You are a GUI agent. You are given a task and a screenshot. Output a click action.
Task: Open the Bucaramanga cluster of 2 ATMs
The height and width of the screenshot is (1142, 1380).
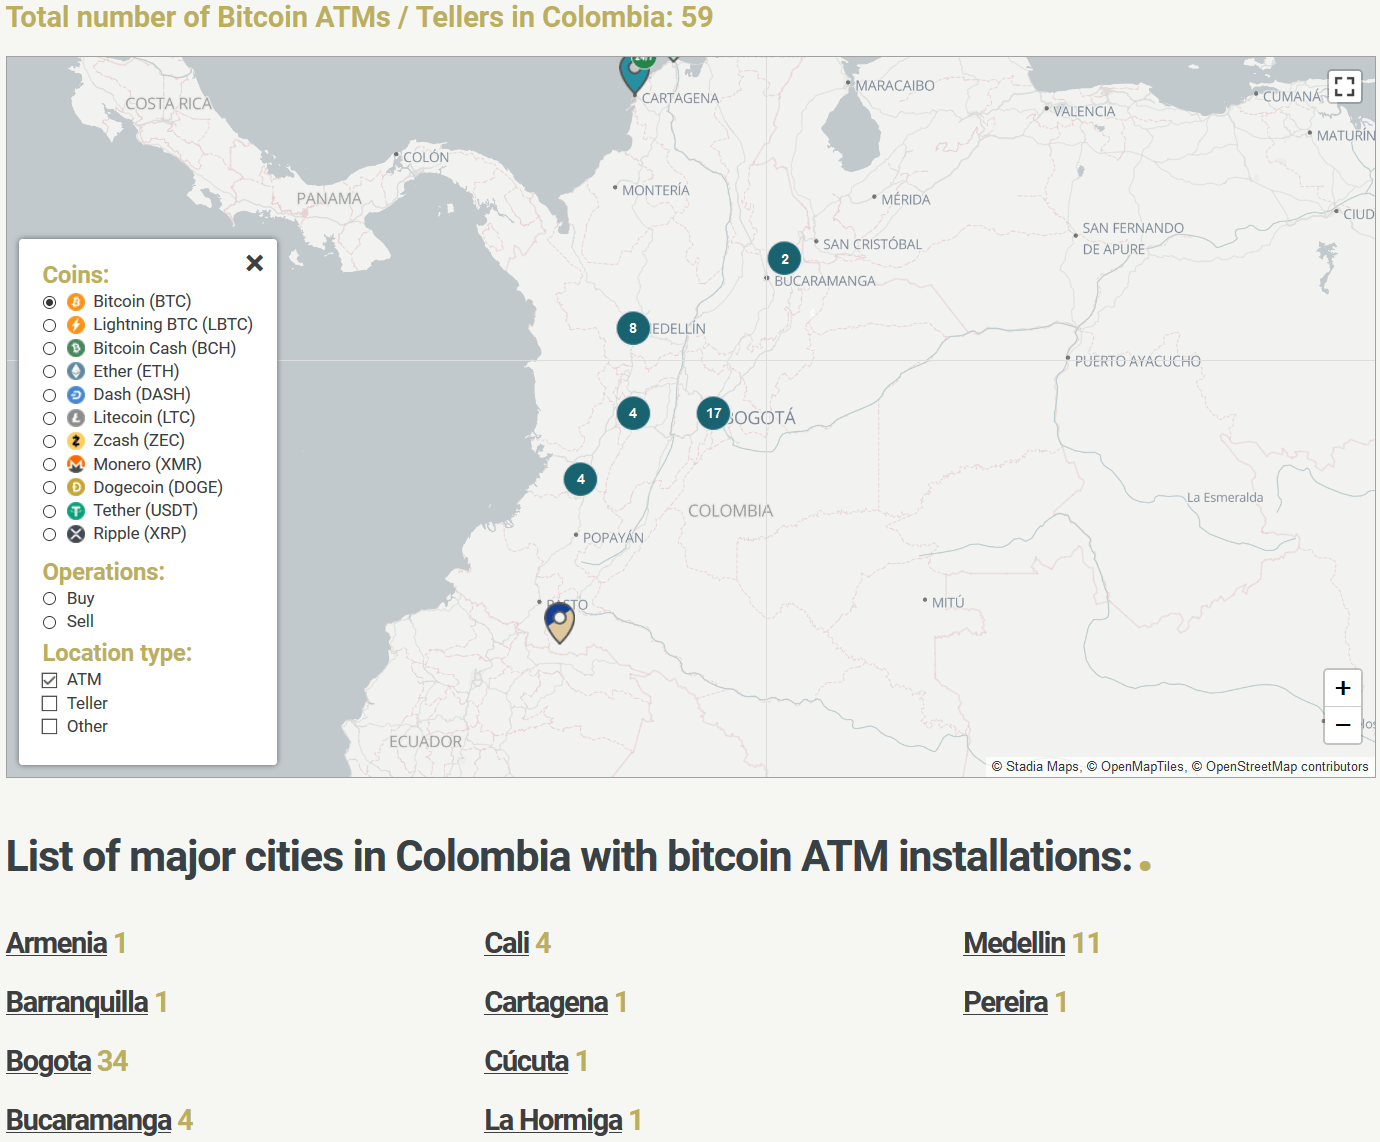click(785, 259)
